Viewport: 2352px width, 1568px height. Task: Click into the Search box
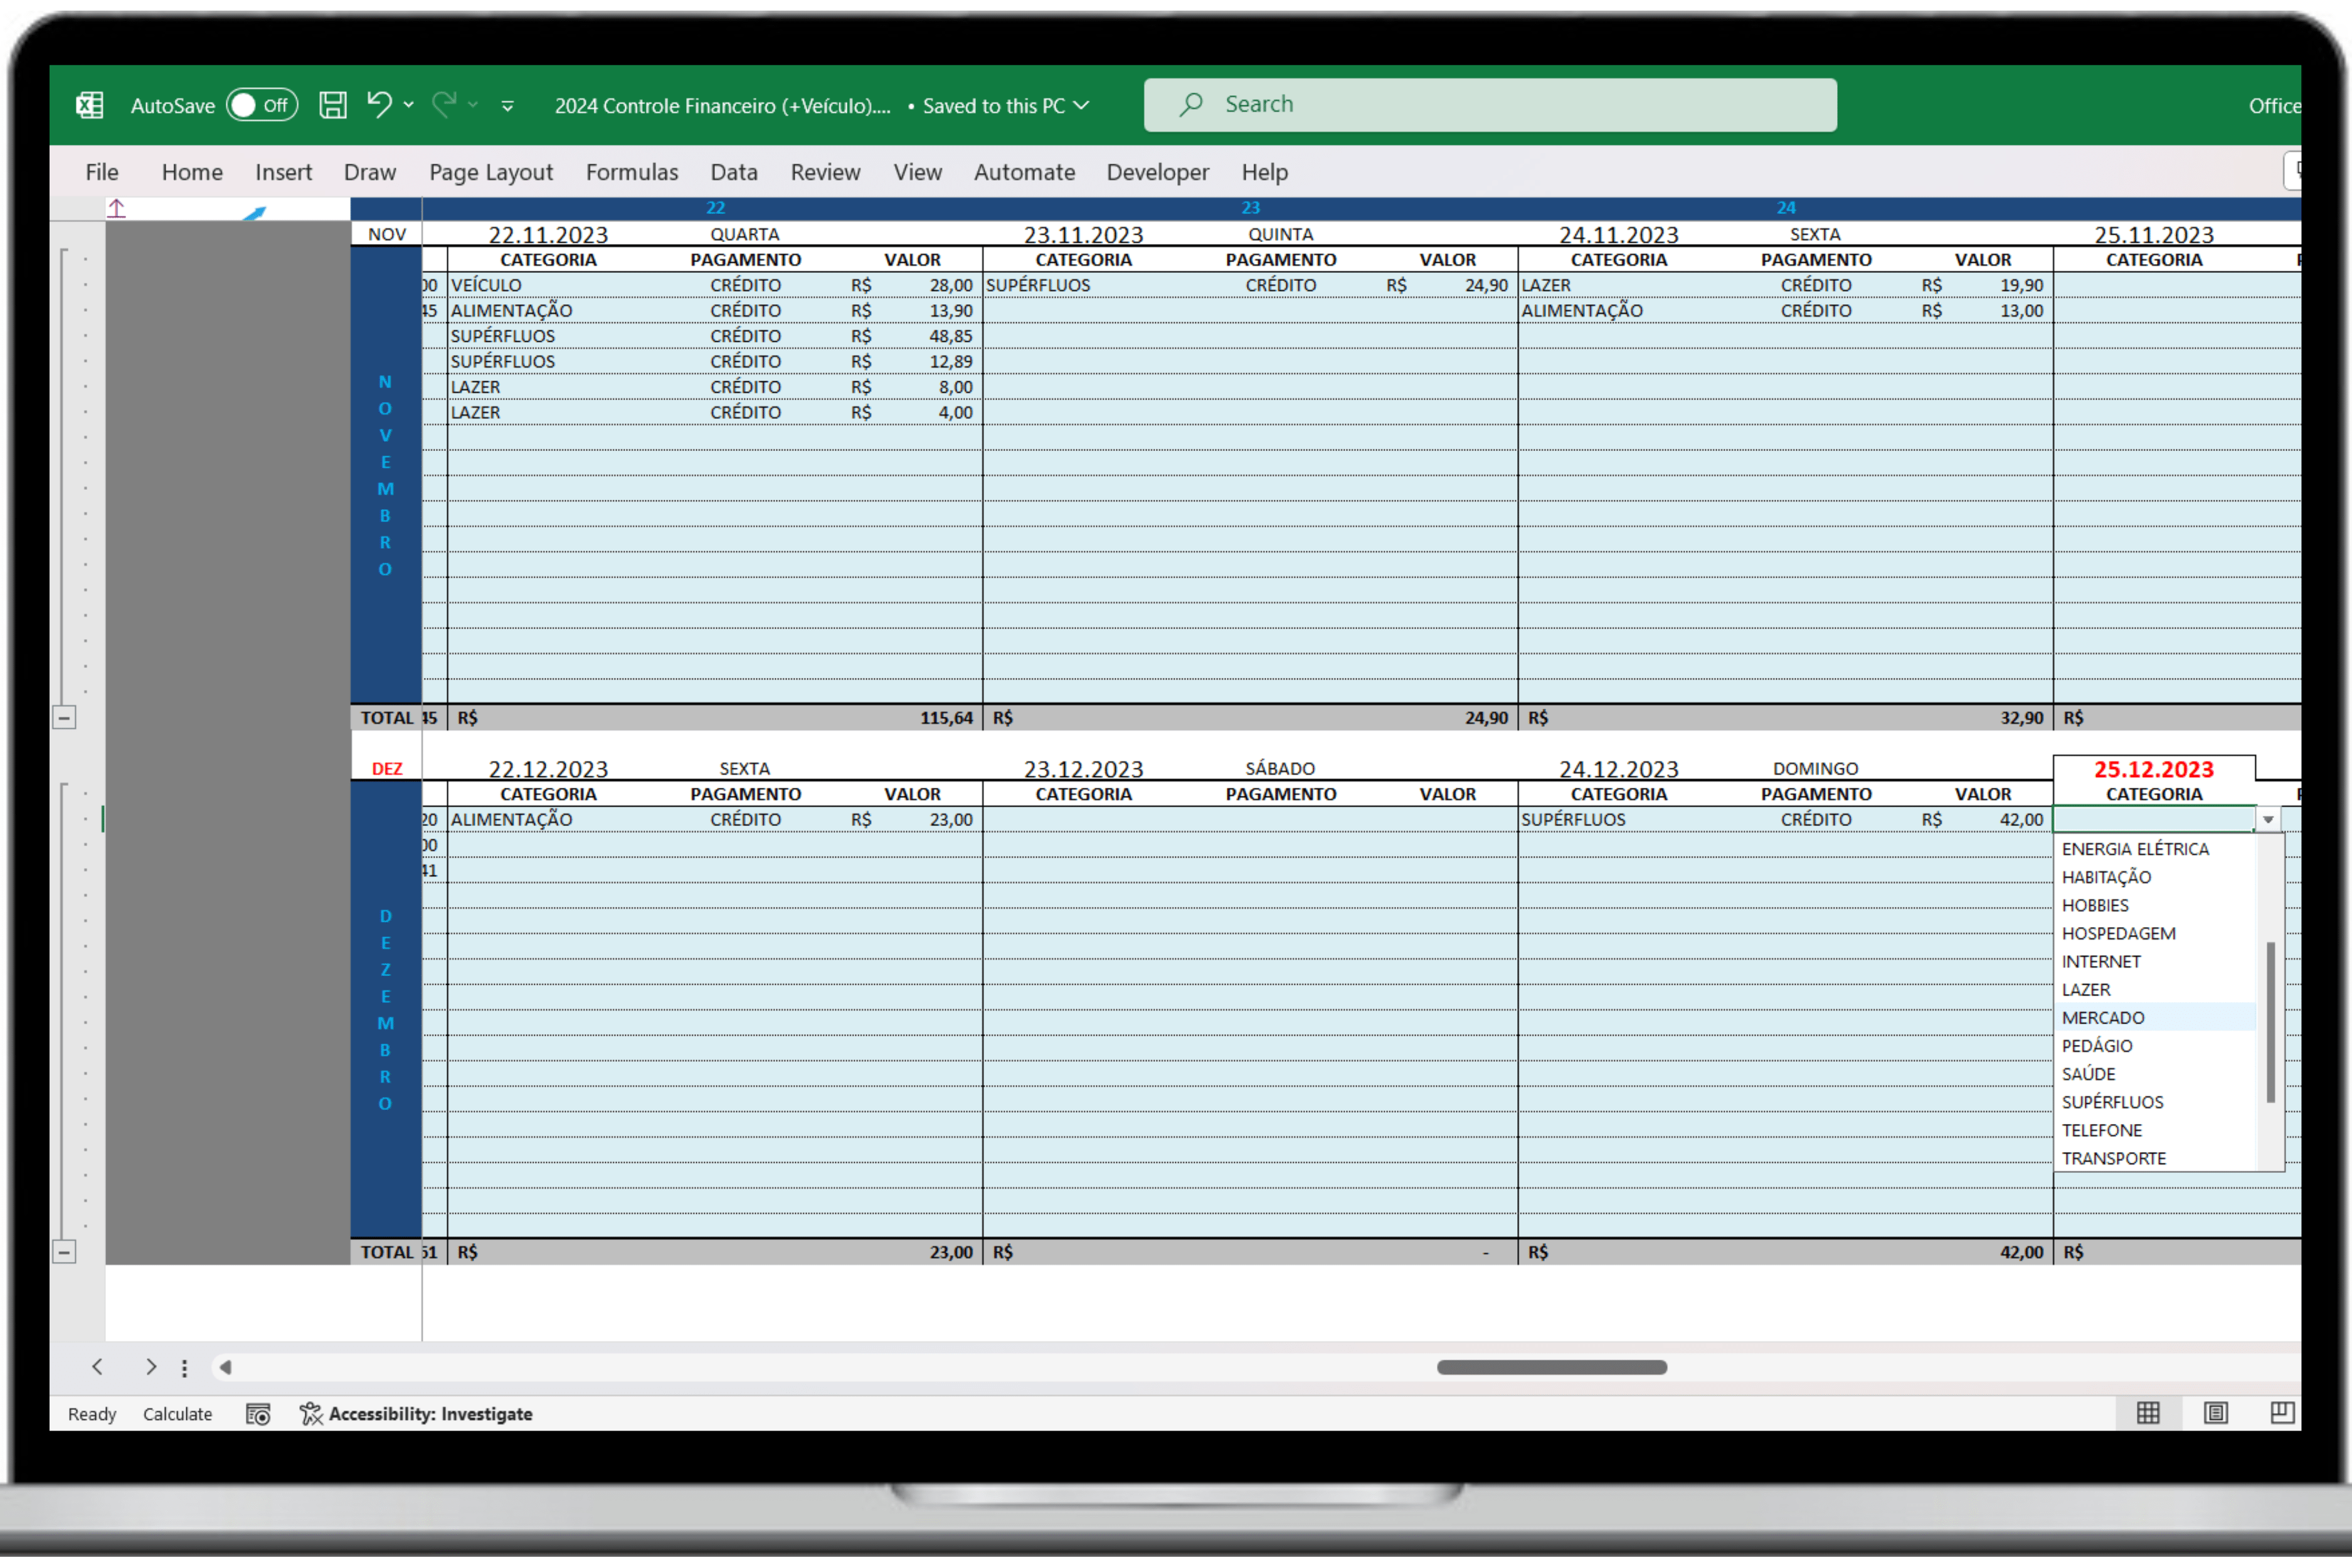(x=1490, y=104)
